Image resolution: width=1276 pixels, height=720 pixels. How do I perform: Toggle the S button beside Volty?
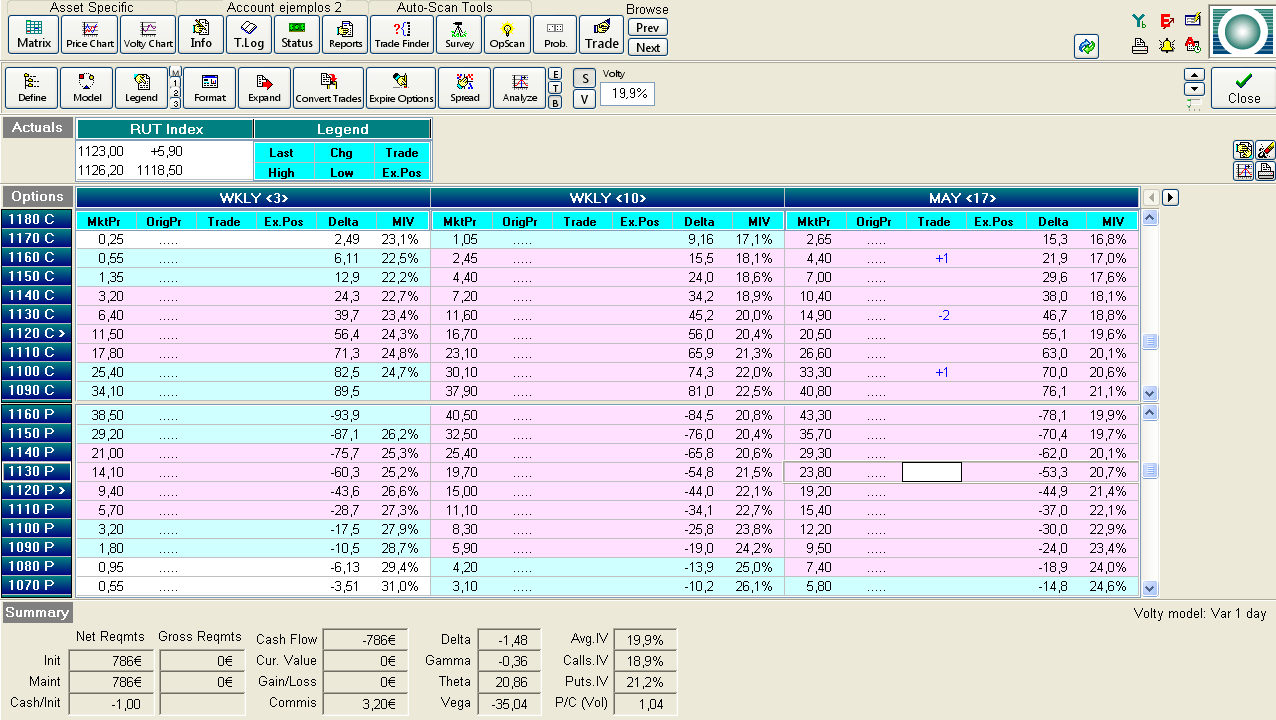(x=583, y=79)
